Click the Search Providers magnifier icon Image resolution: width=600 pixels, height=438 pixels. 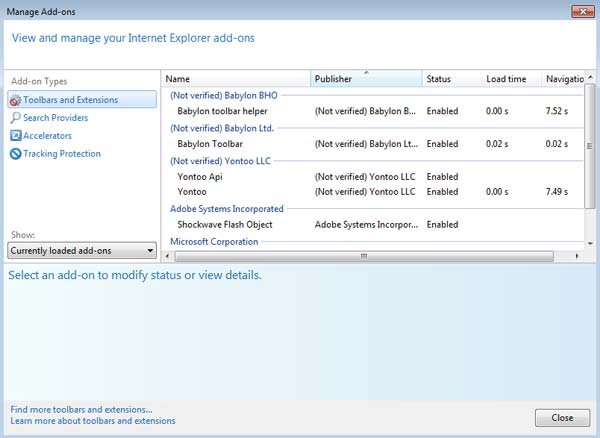(x=15, y=118)
